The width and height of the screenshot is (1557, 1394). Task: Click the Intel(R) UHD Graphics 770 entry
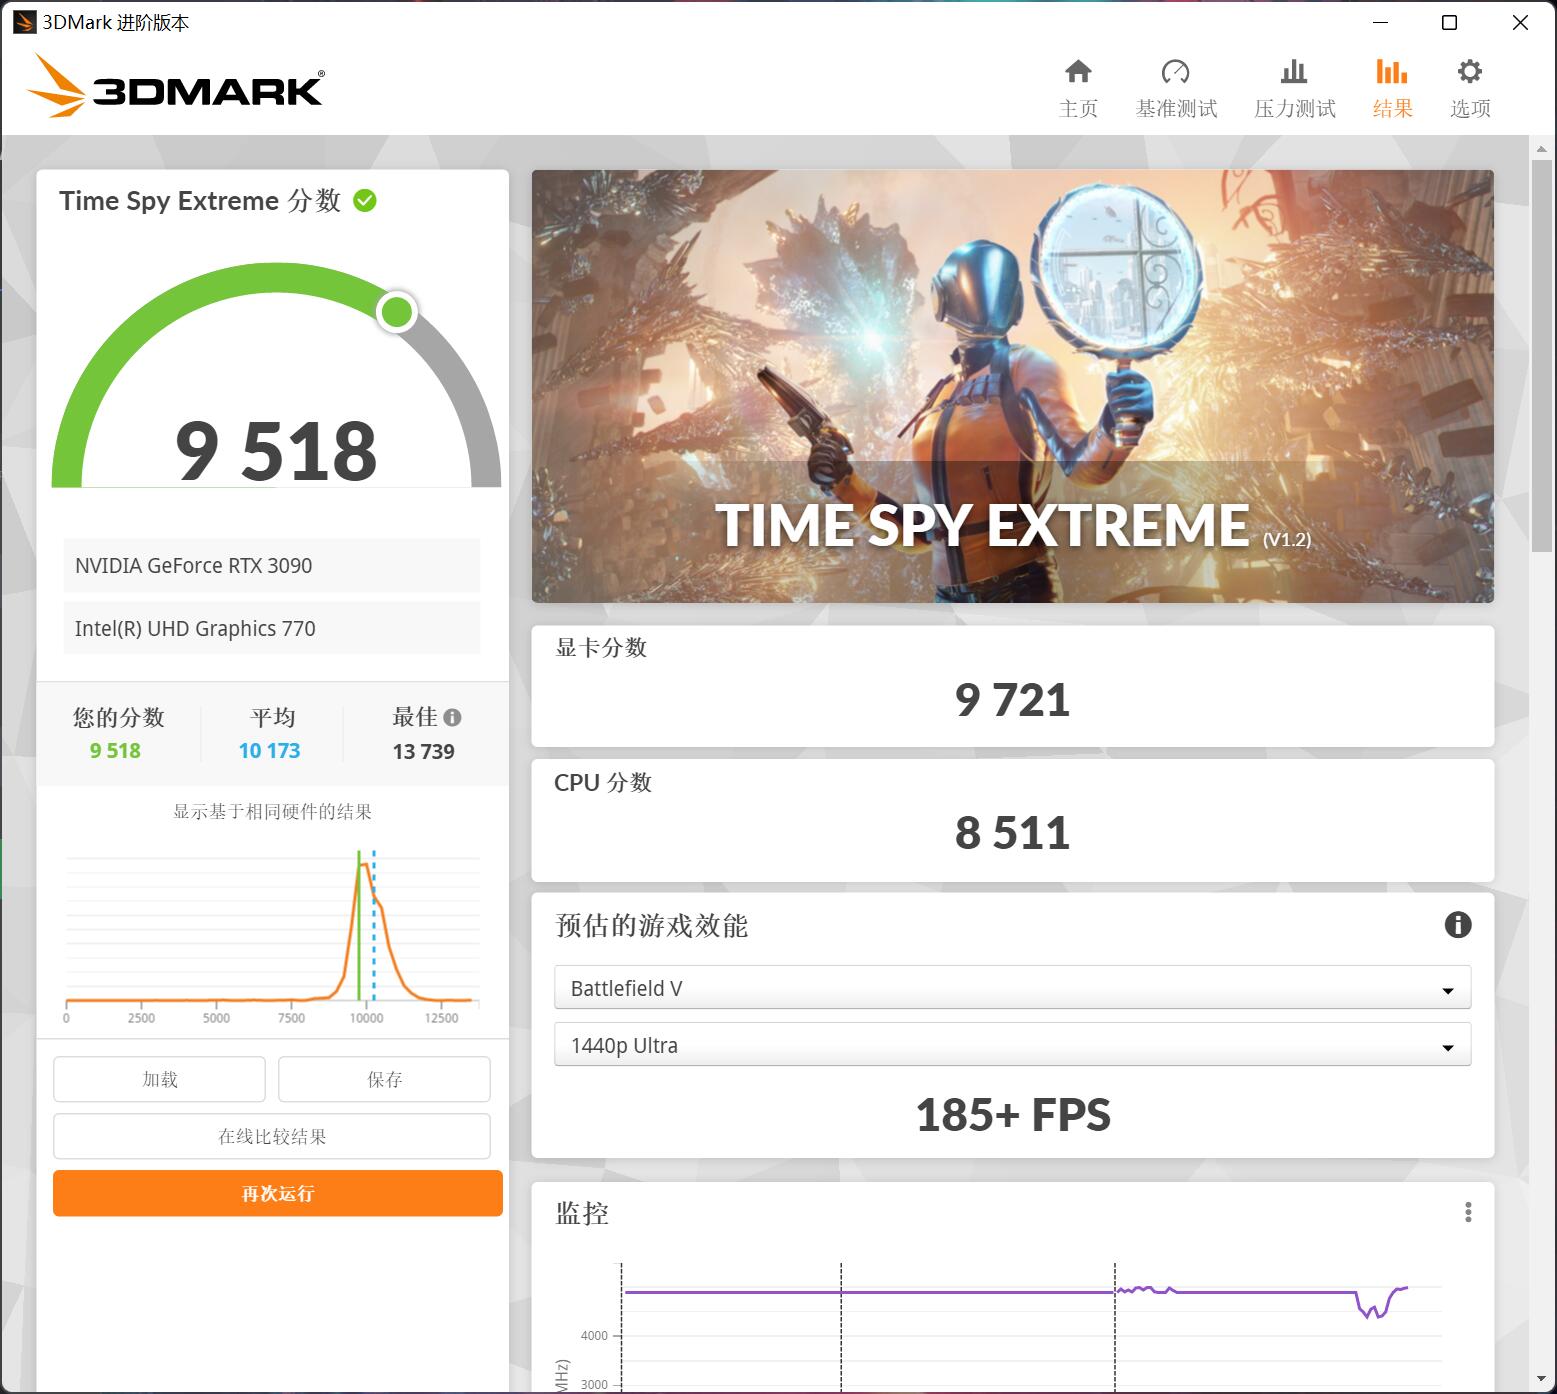coord(272,628)
